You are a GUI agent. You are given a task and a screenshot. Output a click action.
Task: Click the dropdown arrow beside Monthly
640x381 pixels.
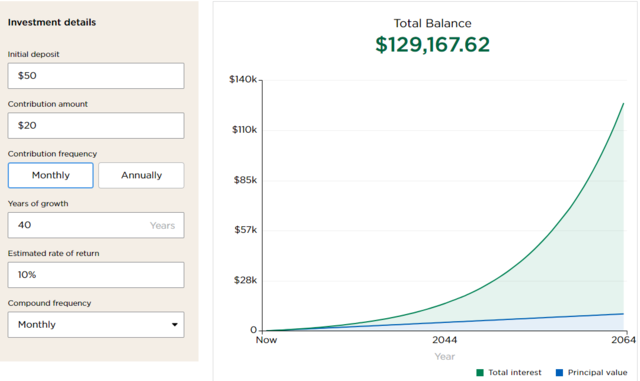tap(175, 325)
